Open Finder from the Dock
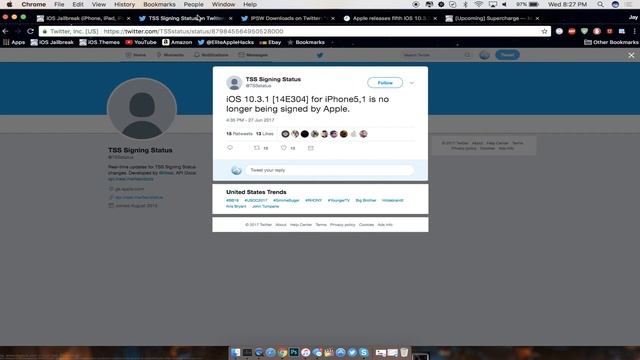The height and width of the screenshot is (360, 640). tap(236, 352)
